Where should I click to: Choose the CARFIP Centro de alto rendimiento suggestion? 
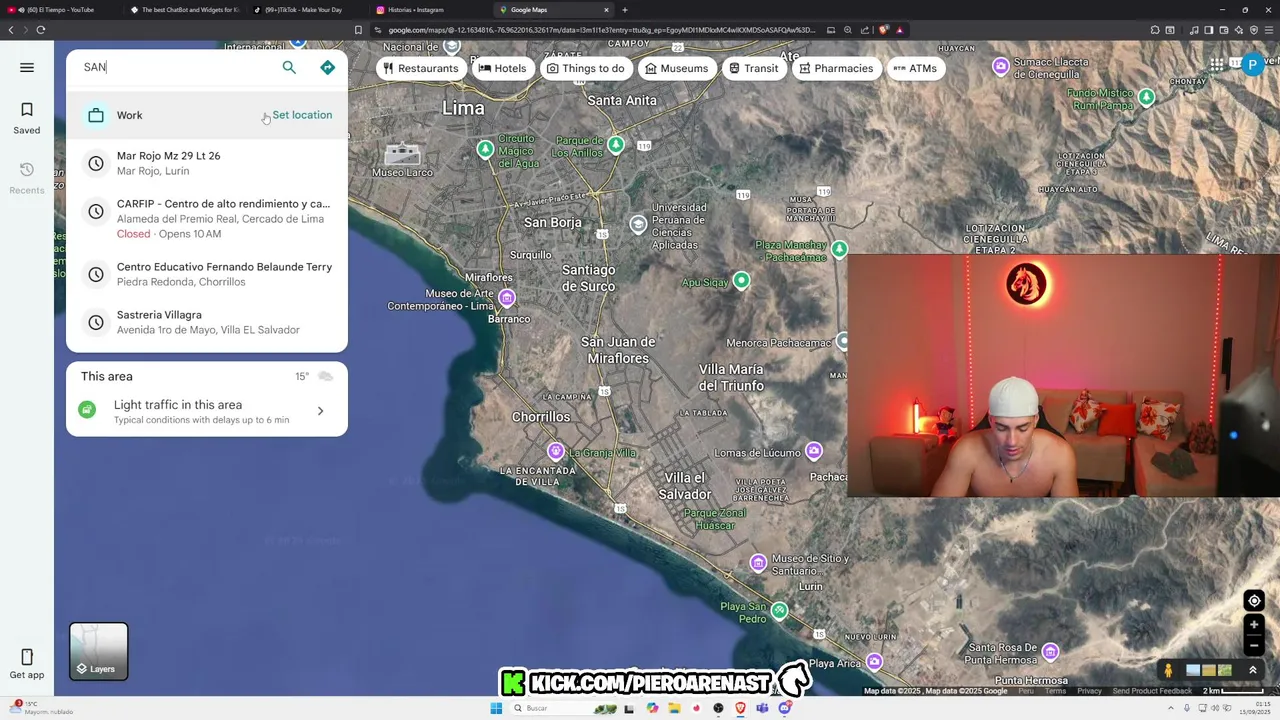pyautogui.click(x=207, y=218)
